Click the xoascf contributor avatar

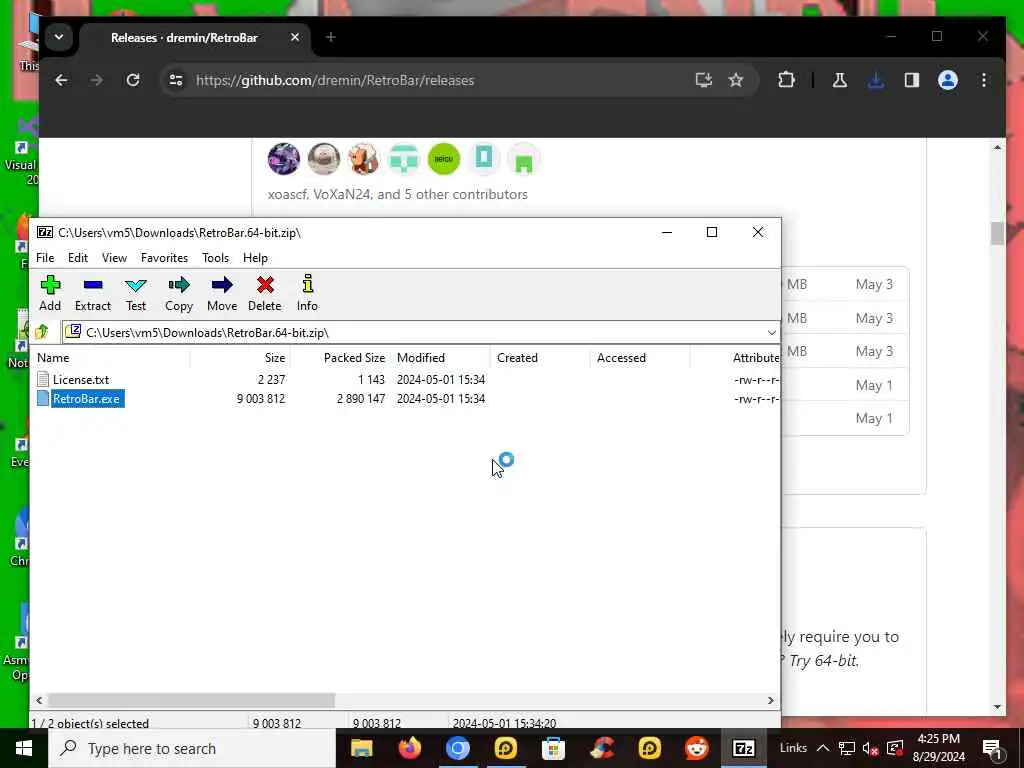point(283,159)
